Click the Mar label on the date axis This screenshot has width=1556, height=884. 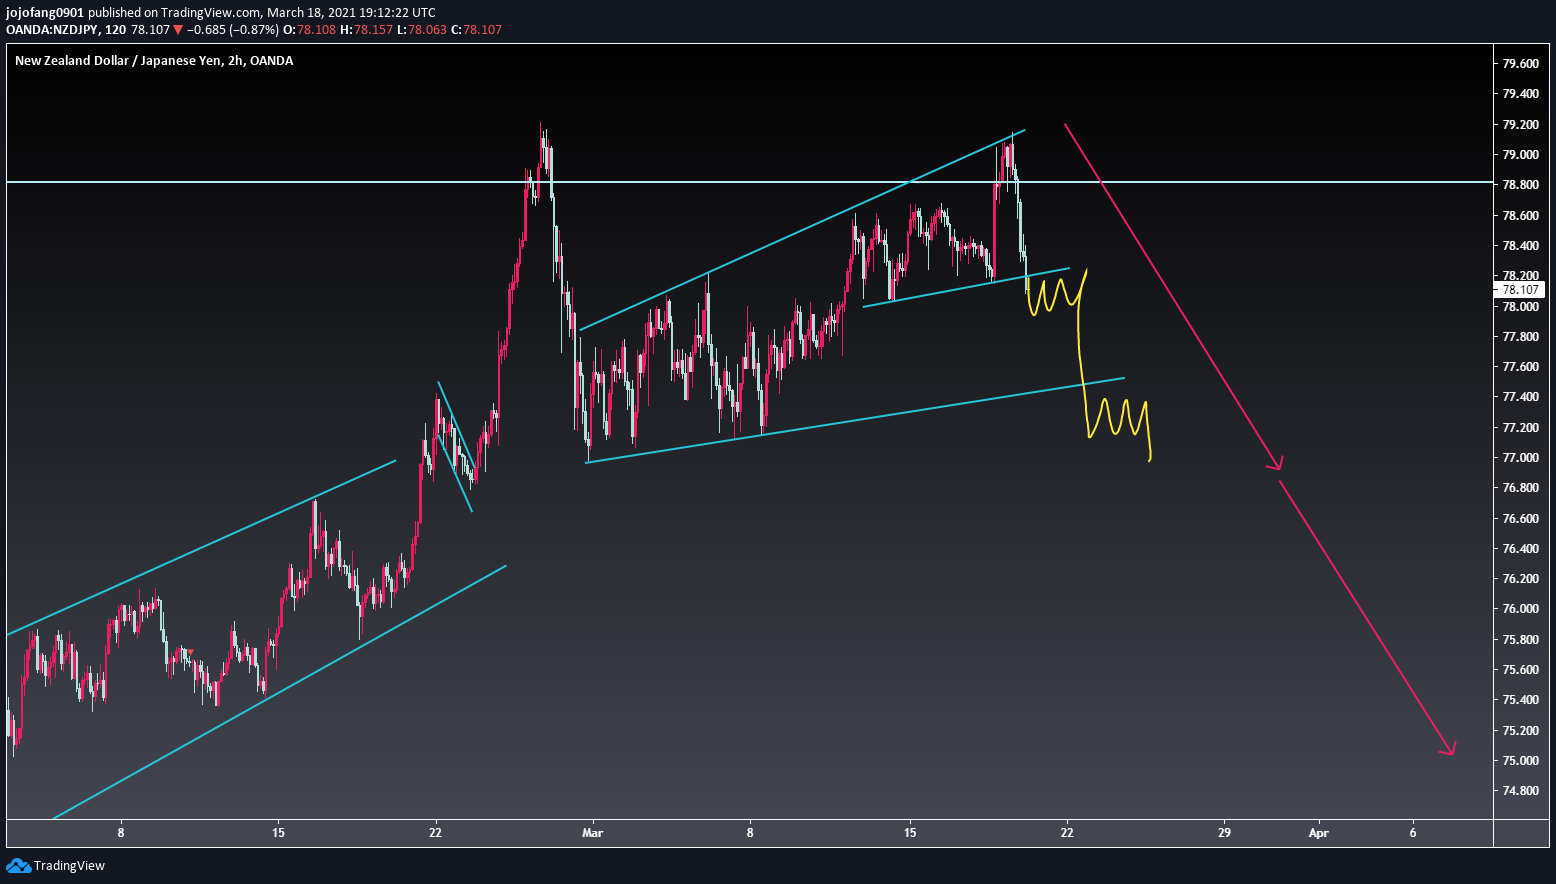click(x=593, y=832)
